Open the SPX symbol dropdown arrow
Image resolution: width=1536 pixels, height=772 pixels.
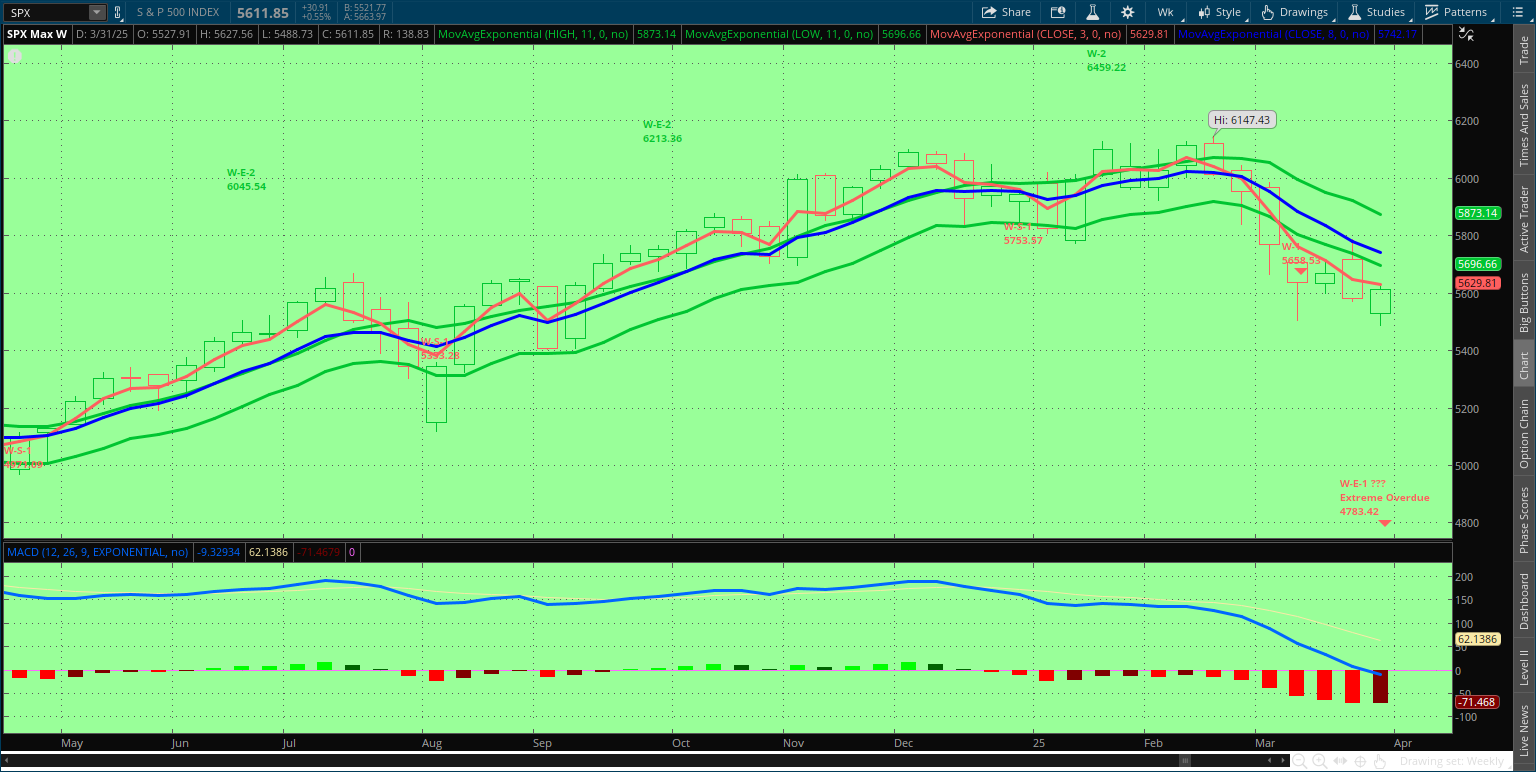click(96, 12)
